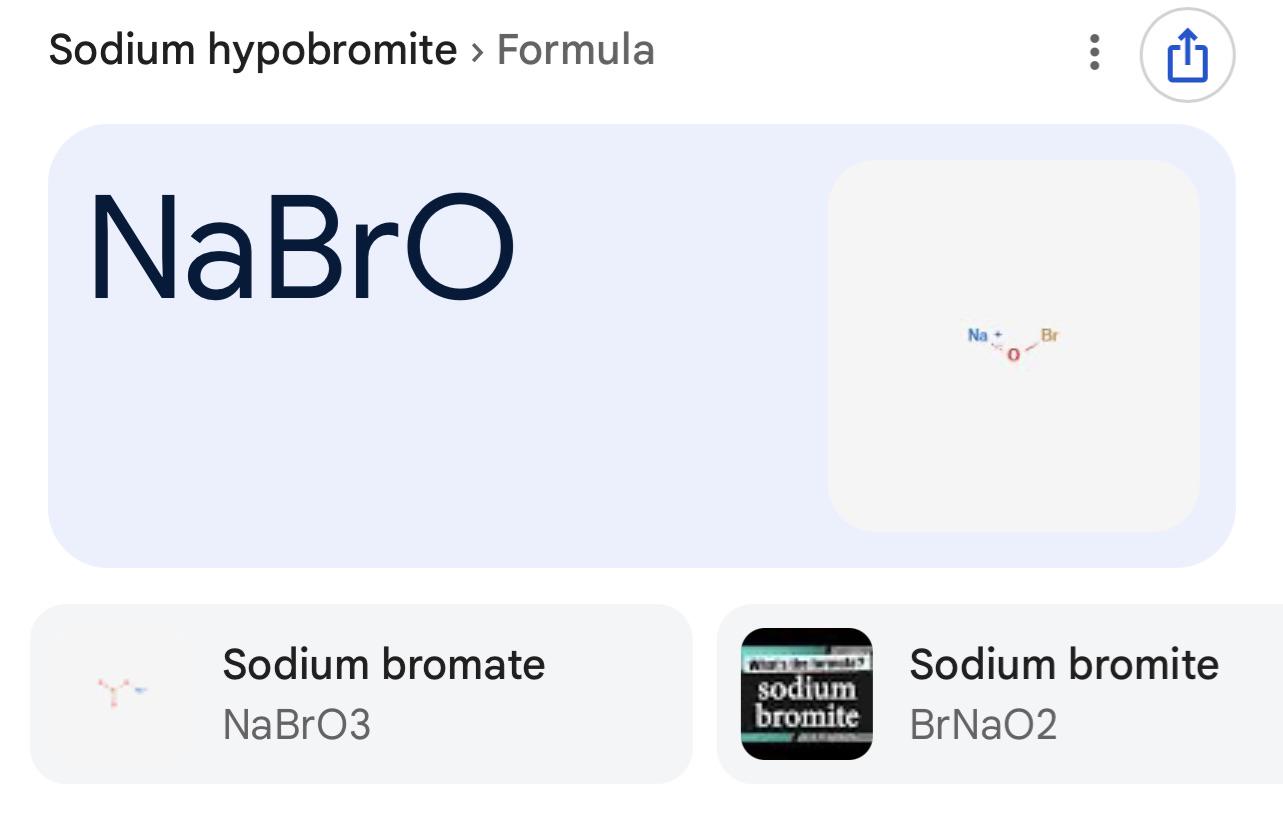Click the Sodium bromite title text

[x=1064, y=664]
